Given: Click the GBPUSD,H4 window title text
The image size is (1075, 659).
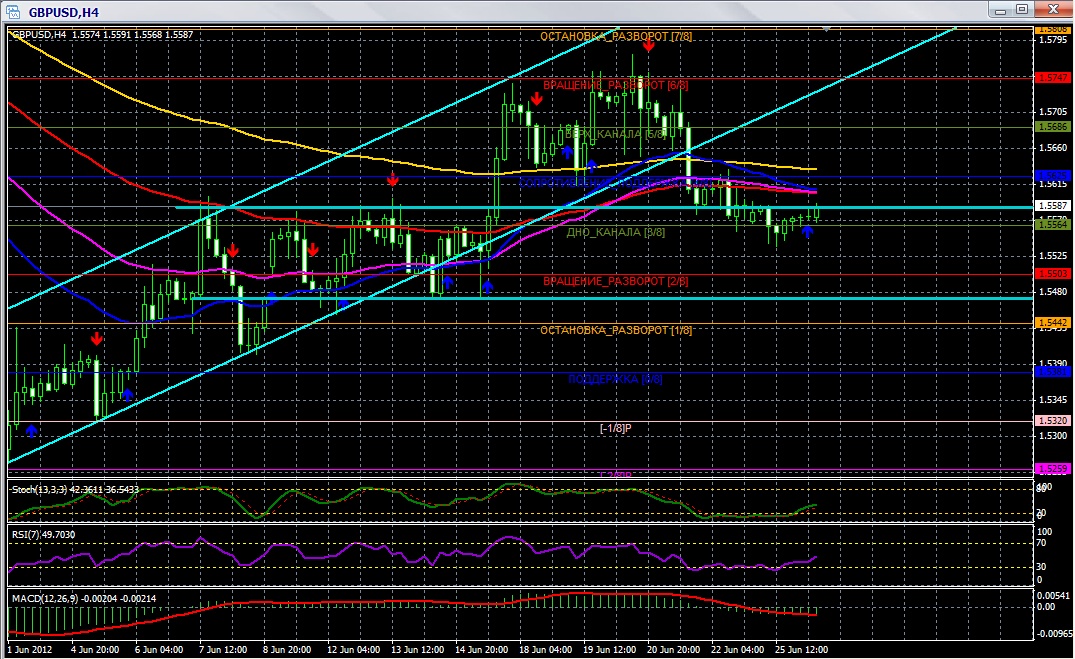Looking at the screenshot, I should coord(63,12).
